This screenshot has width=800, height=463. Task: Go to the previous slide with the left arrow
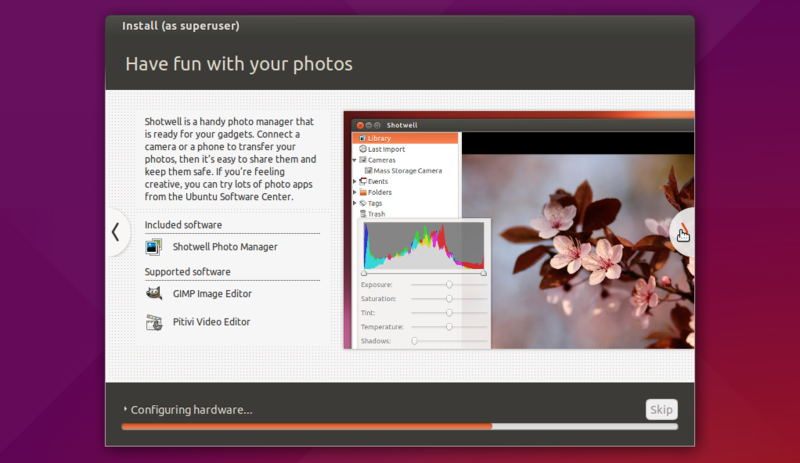[x=116, y=232]
